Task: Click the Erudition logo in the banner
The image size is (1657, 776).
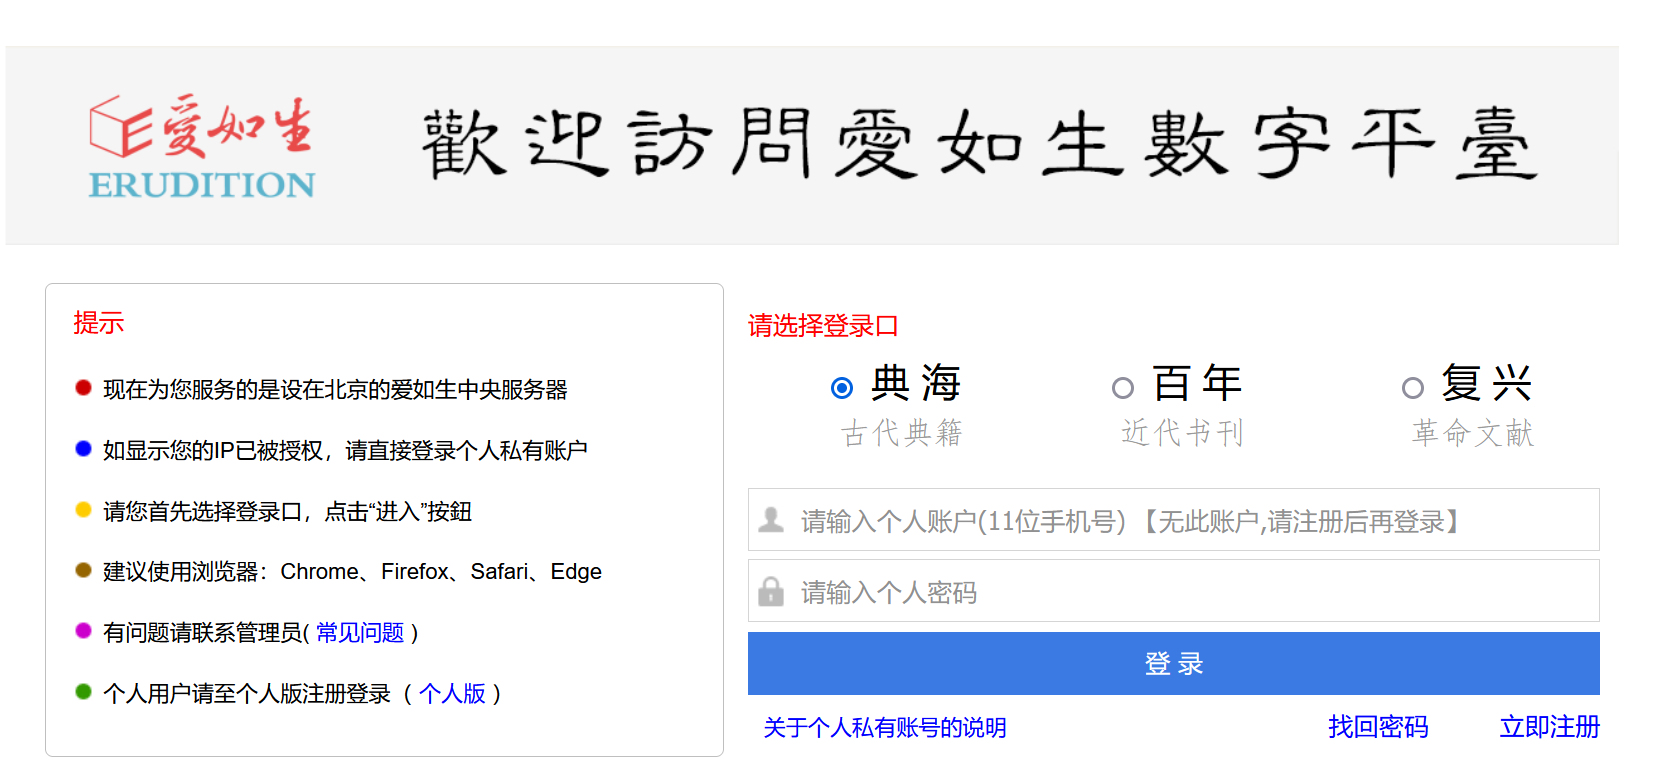Action: (x=202, y=146)
